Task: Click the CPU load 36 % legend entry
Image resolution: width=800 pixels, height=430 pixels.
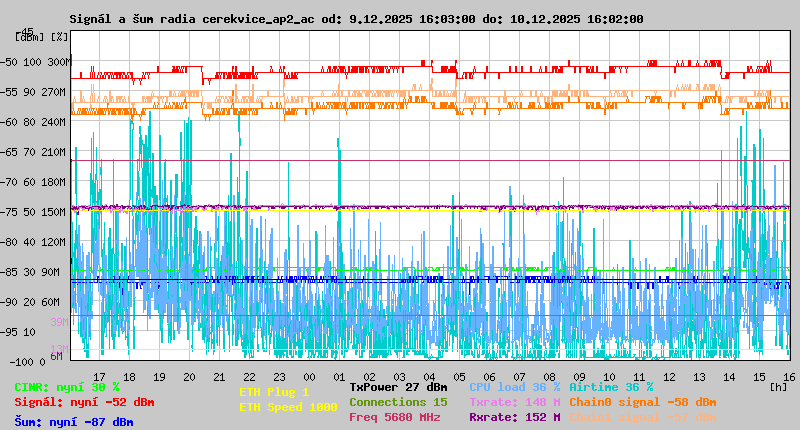Action: pyautogui.click(x=514, y=386)
